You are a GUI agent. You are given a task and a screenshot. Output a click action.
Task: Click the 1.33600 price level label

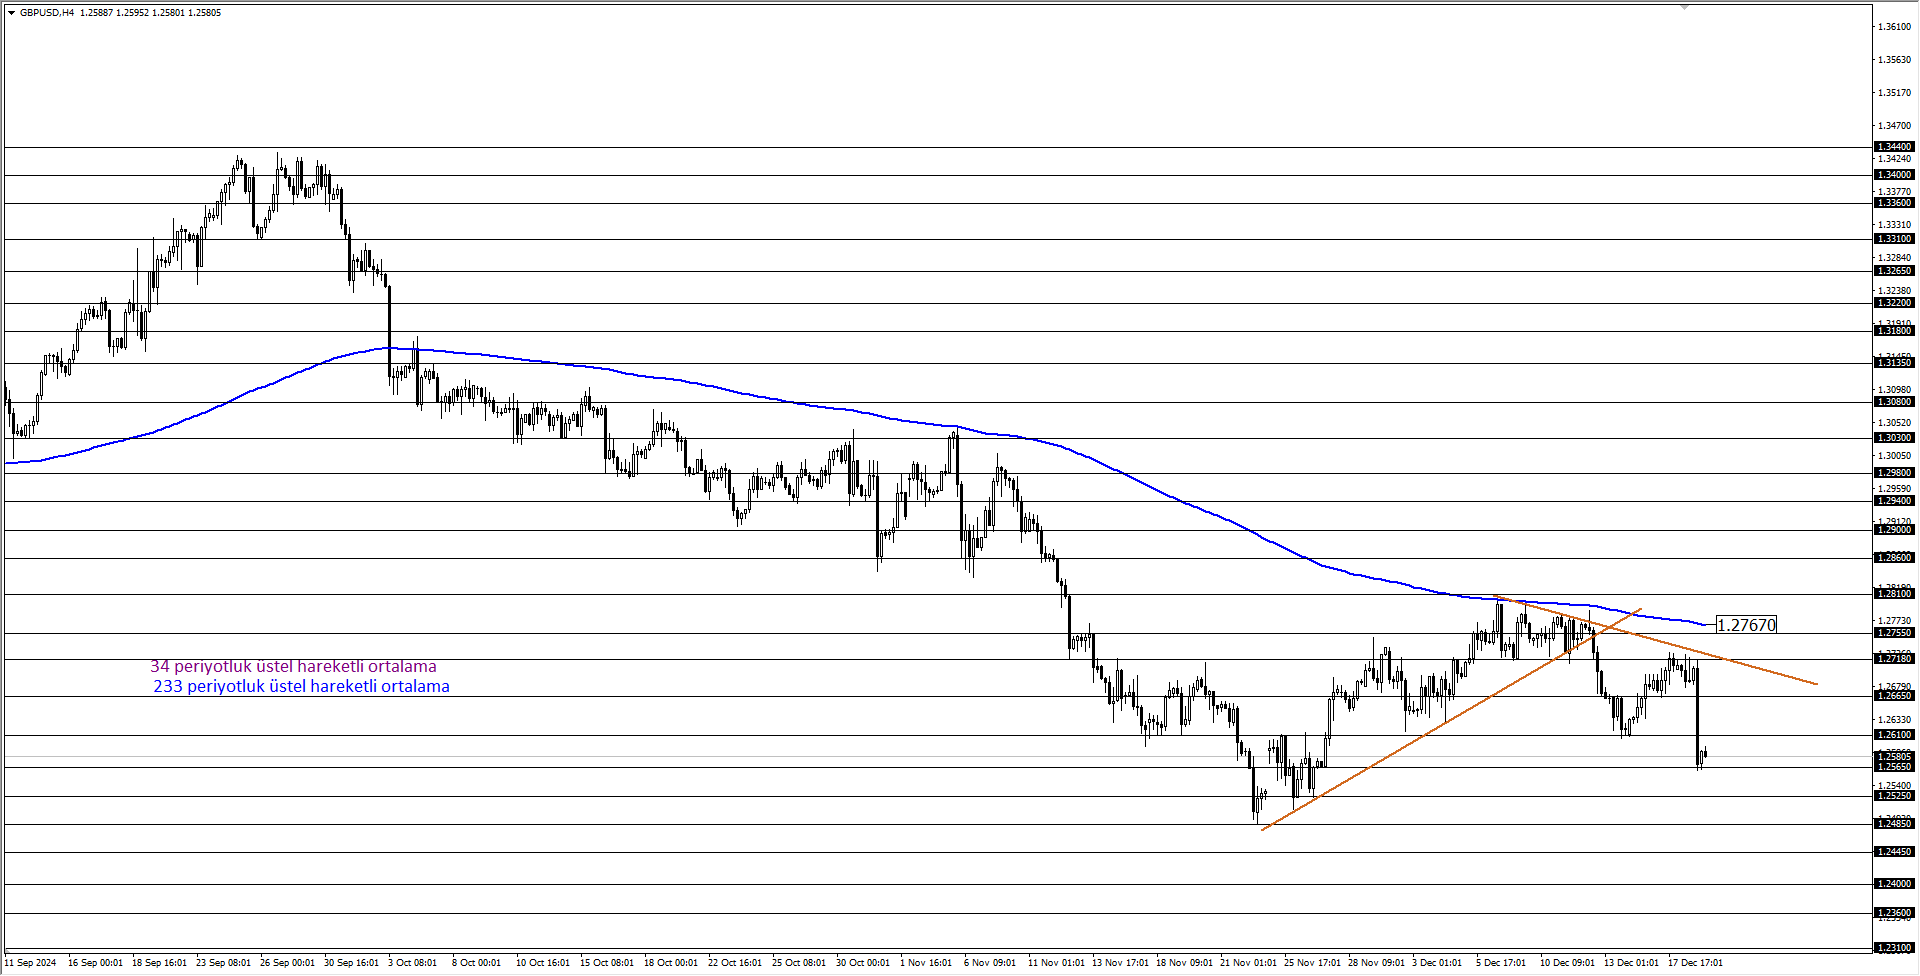[1894, 203]
